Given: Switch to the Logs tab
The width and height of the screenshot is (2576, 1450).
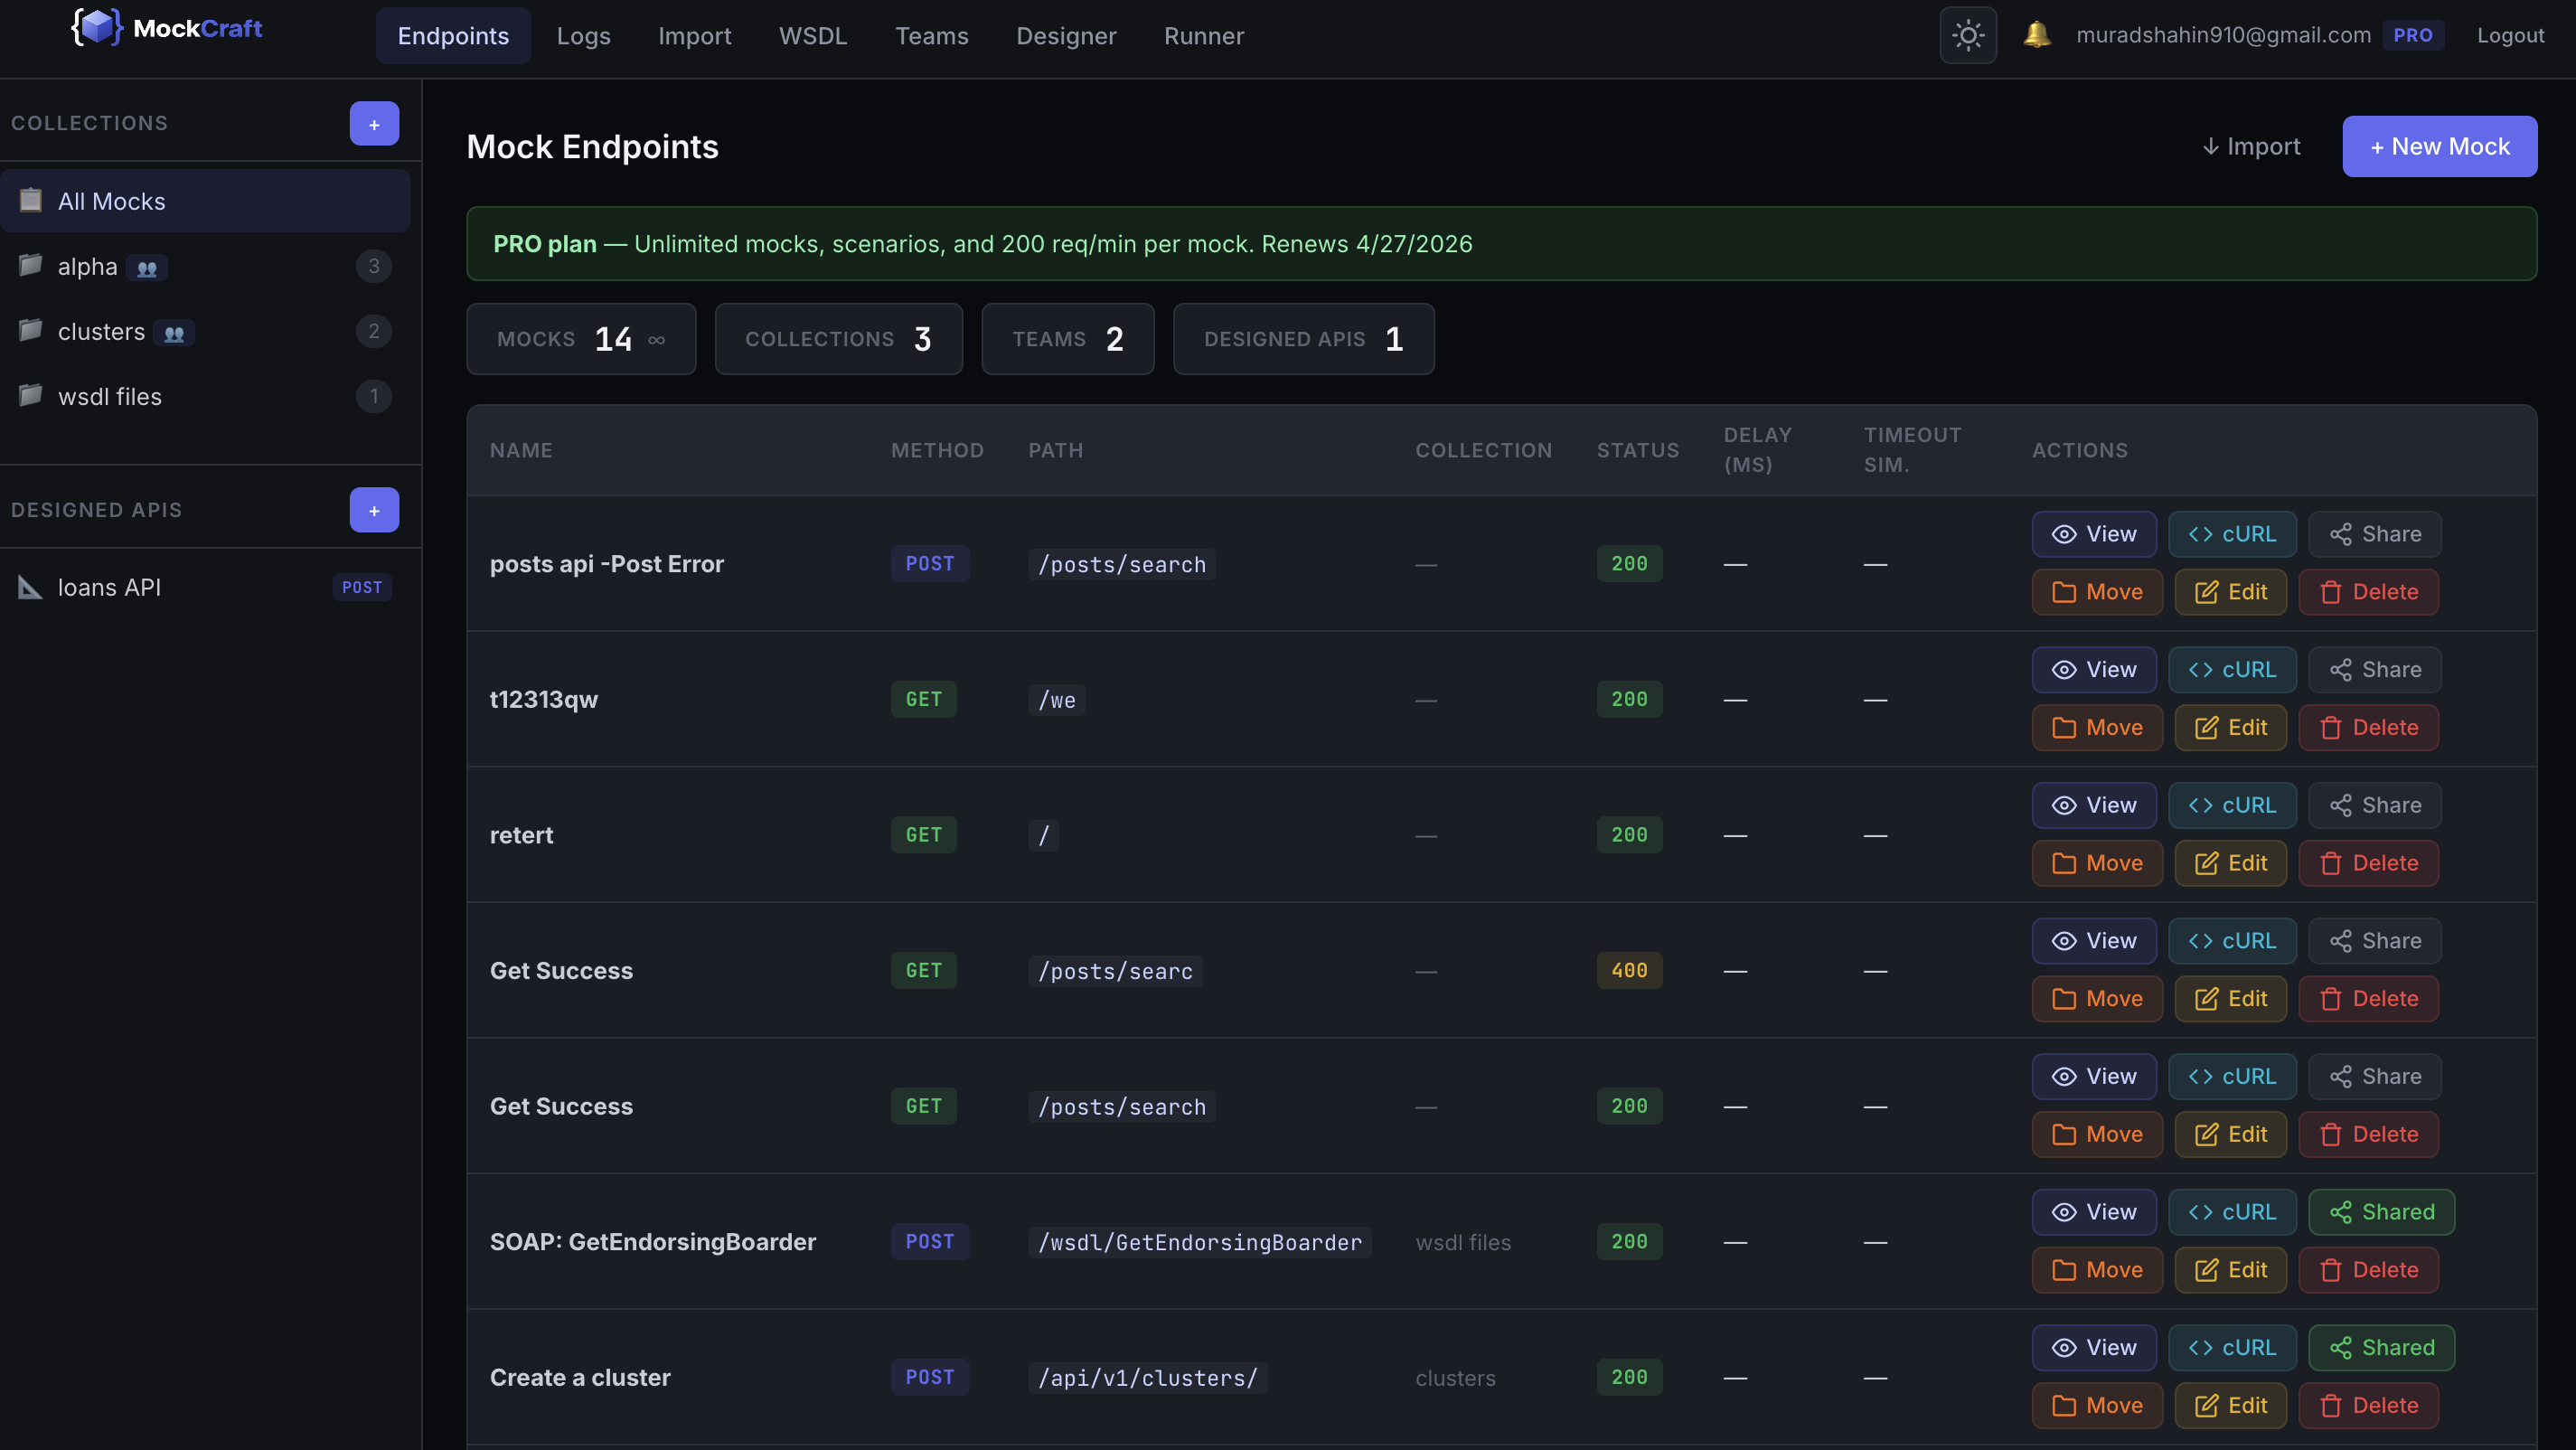Looking at the screenshot, I should click(583, 36).
